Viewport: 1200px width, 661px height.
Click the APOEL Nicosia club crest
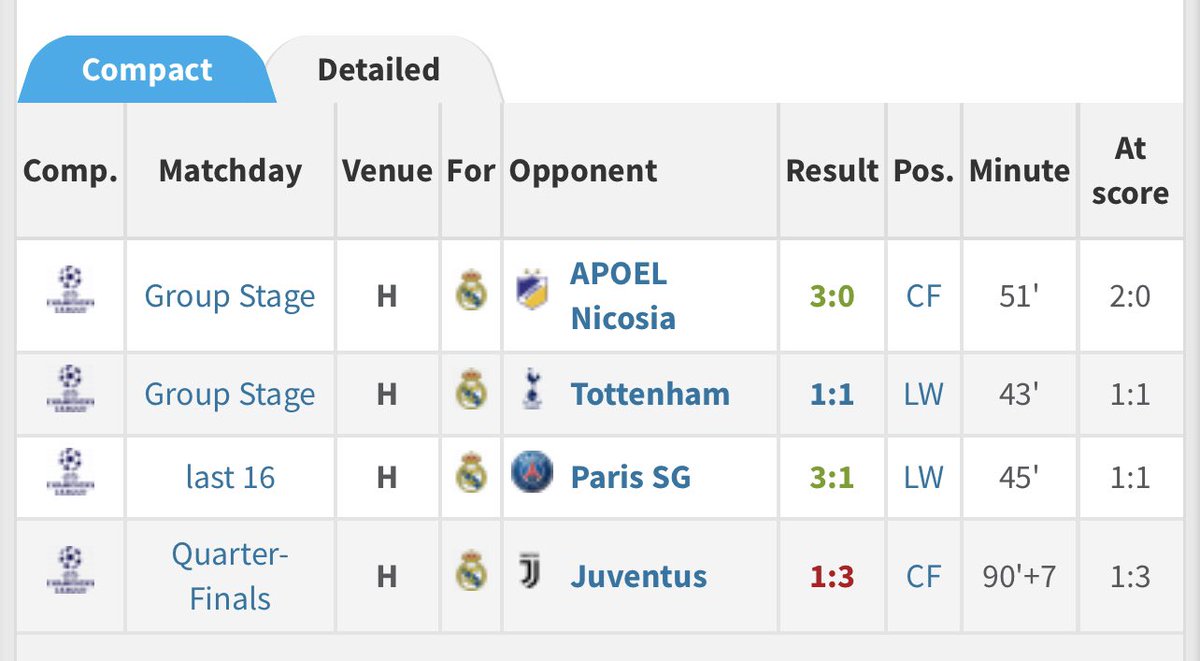[530, 295]
